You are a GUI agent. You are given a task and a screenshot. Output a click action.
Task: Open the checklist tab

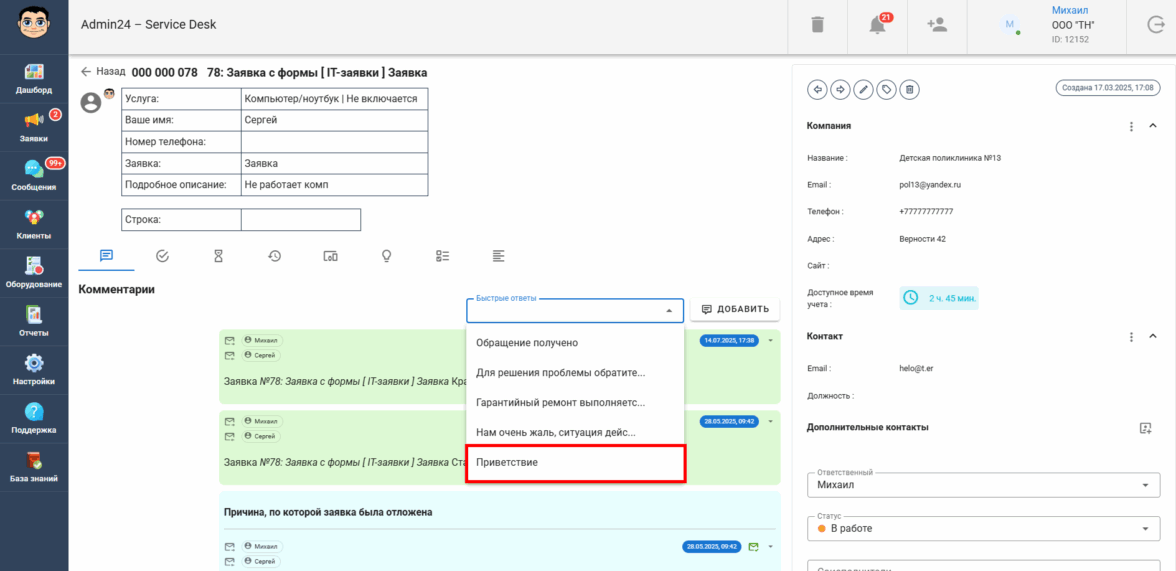point(442,256)
